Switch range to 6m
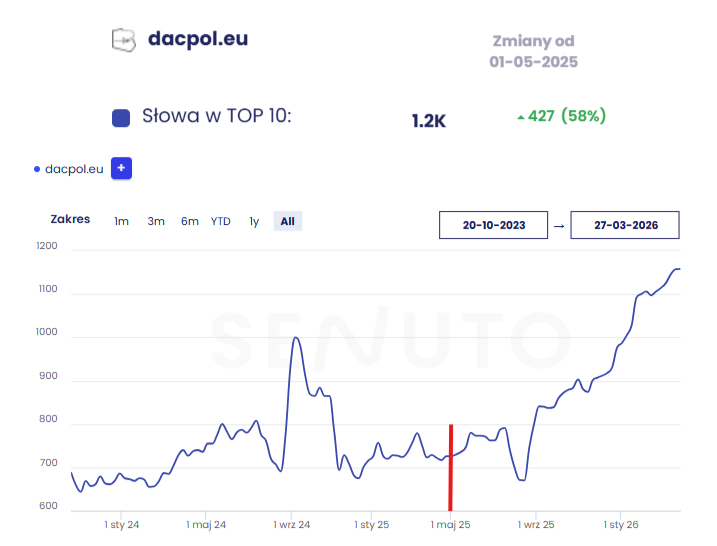Viewport: 717px width, 546px height. coord(190,221)
